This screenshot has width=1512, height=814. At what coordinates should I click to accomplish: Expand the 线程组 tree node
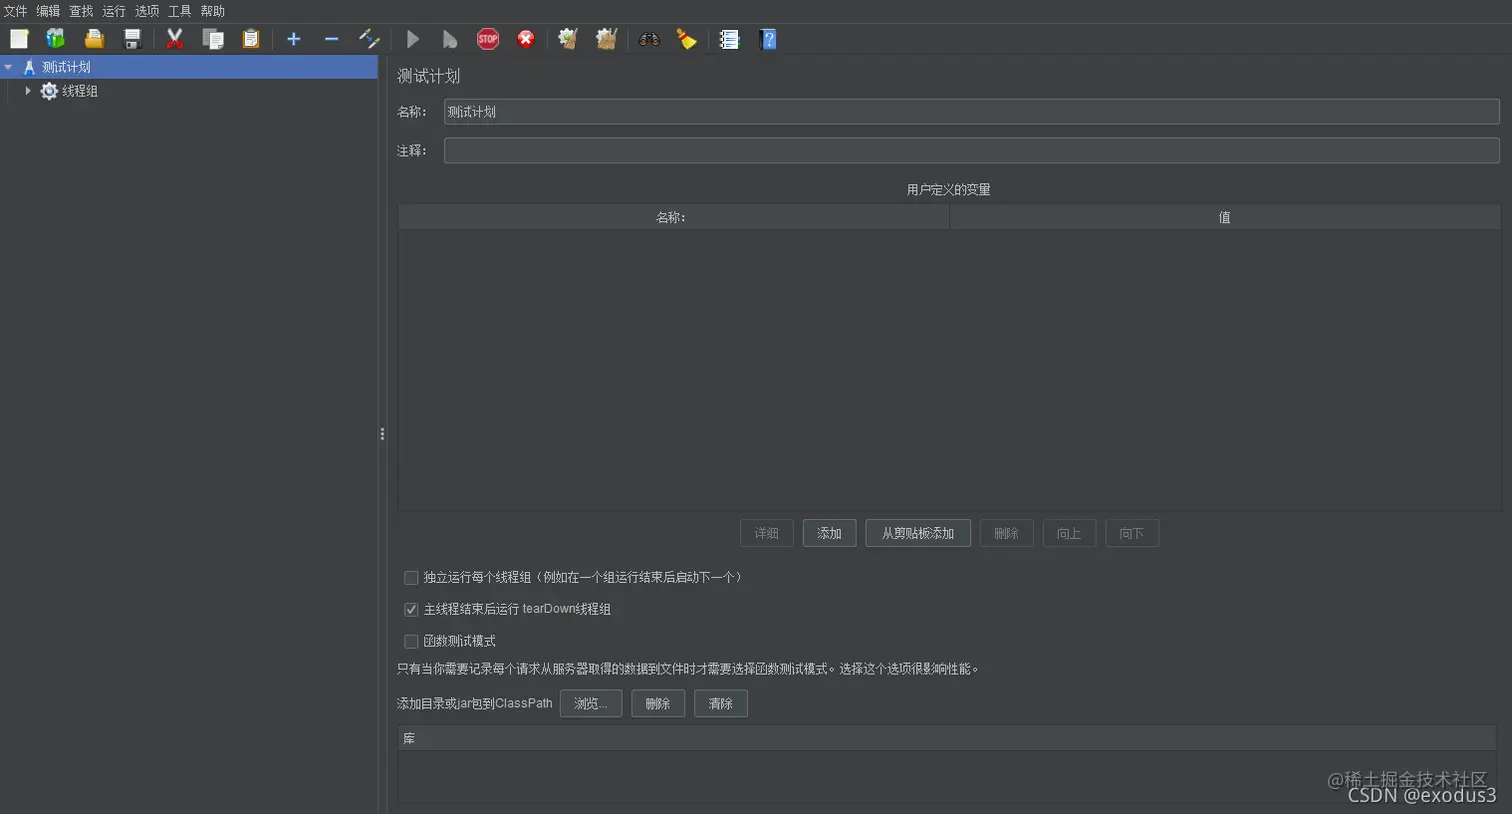[x=28, y=90]
